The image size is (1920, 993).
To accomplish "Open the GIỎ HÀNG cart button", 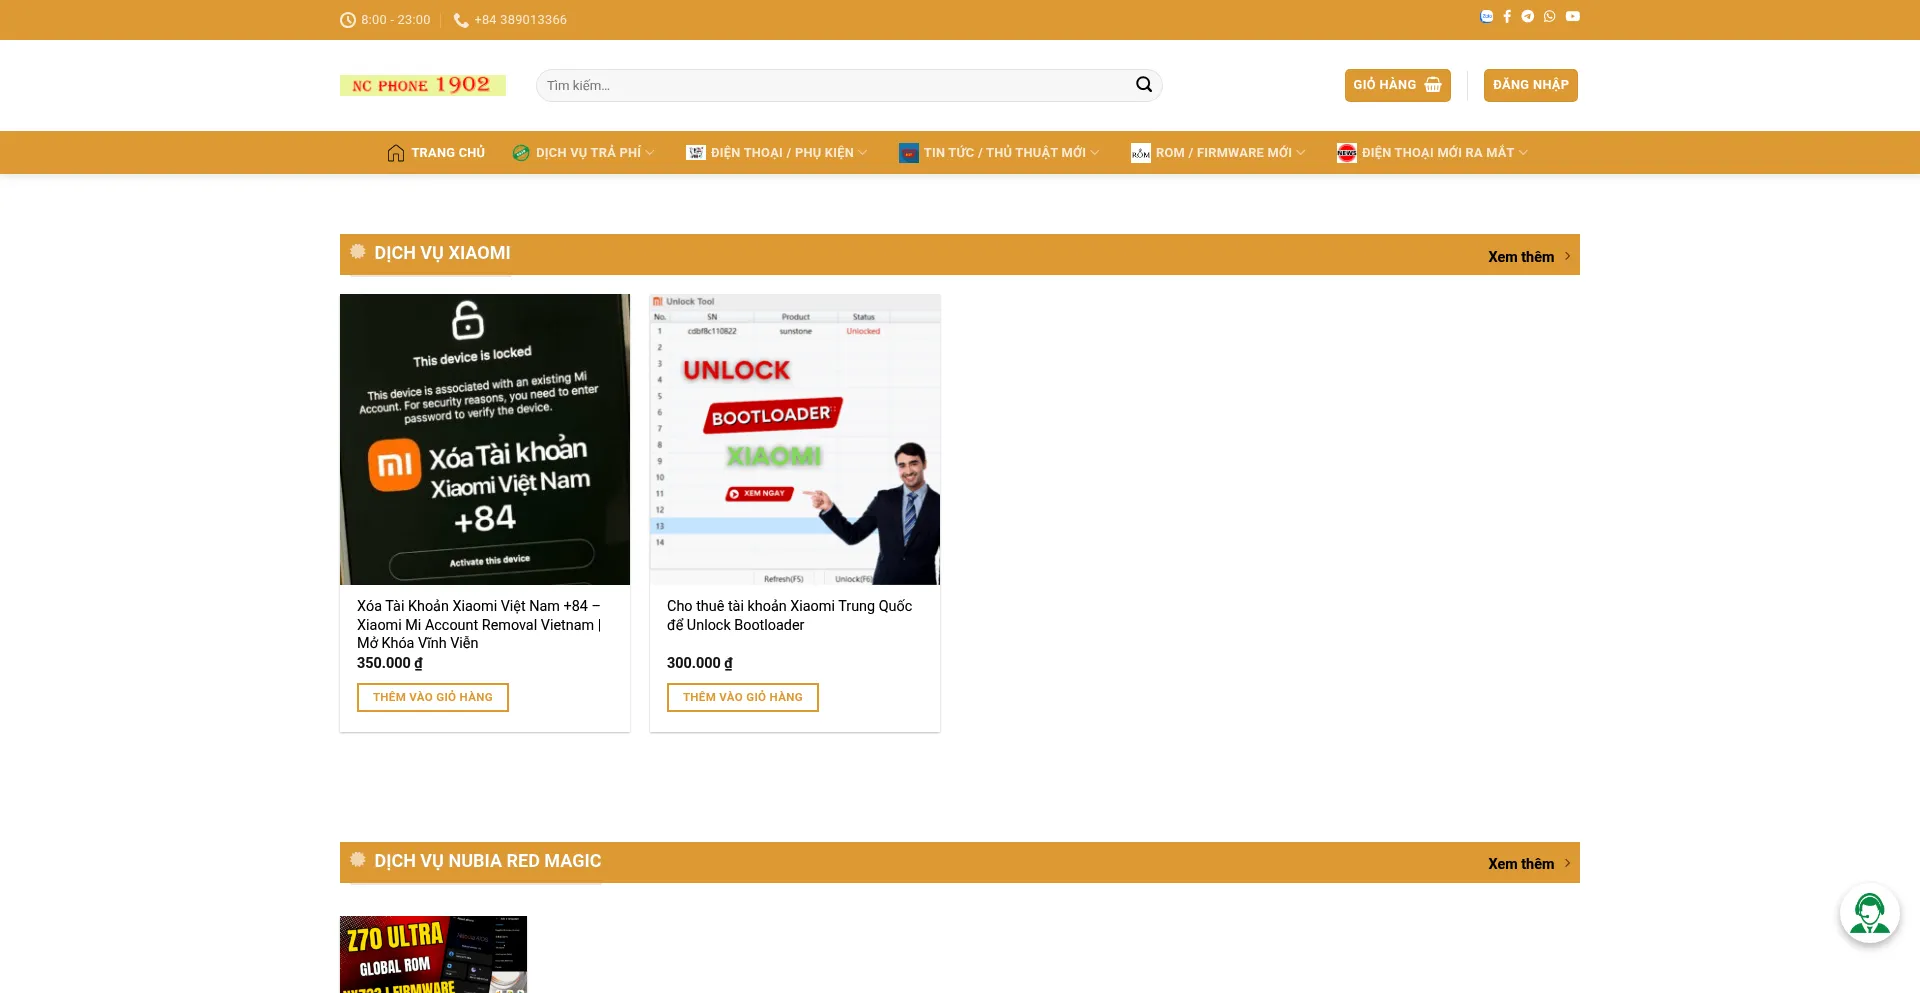I will click(x=1398, y=85).
